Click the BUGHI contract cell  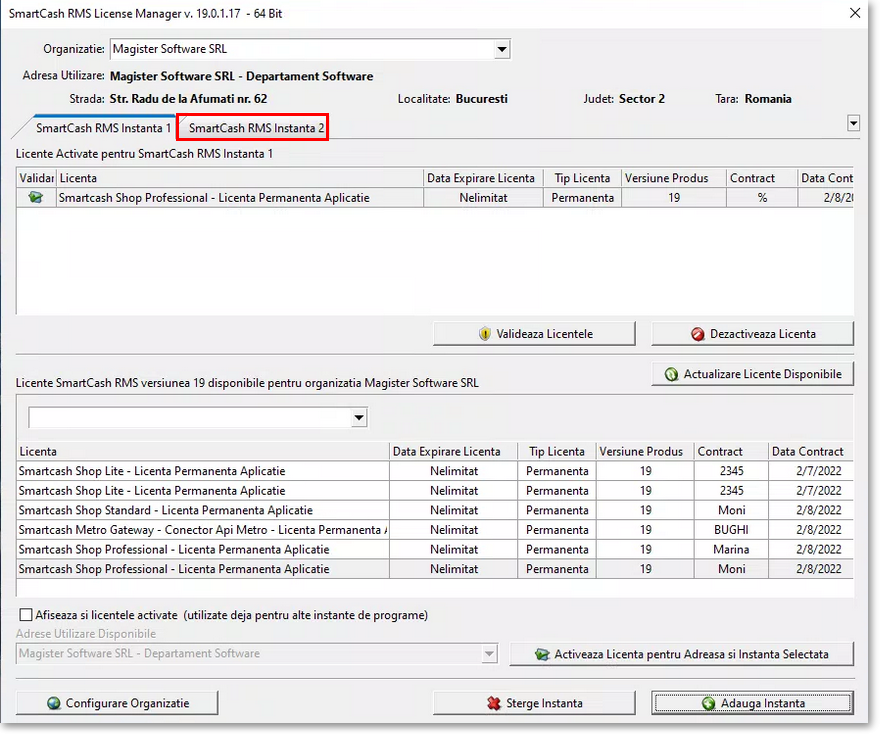[x=731, y=530]
